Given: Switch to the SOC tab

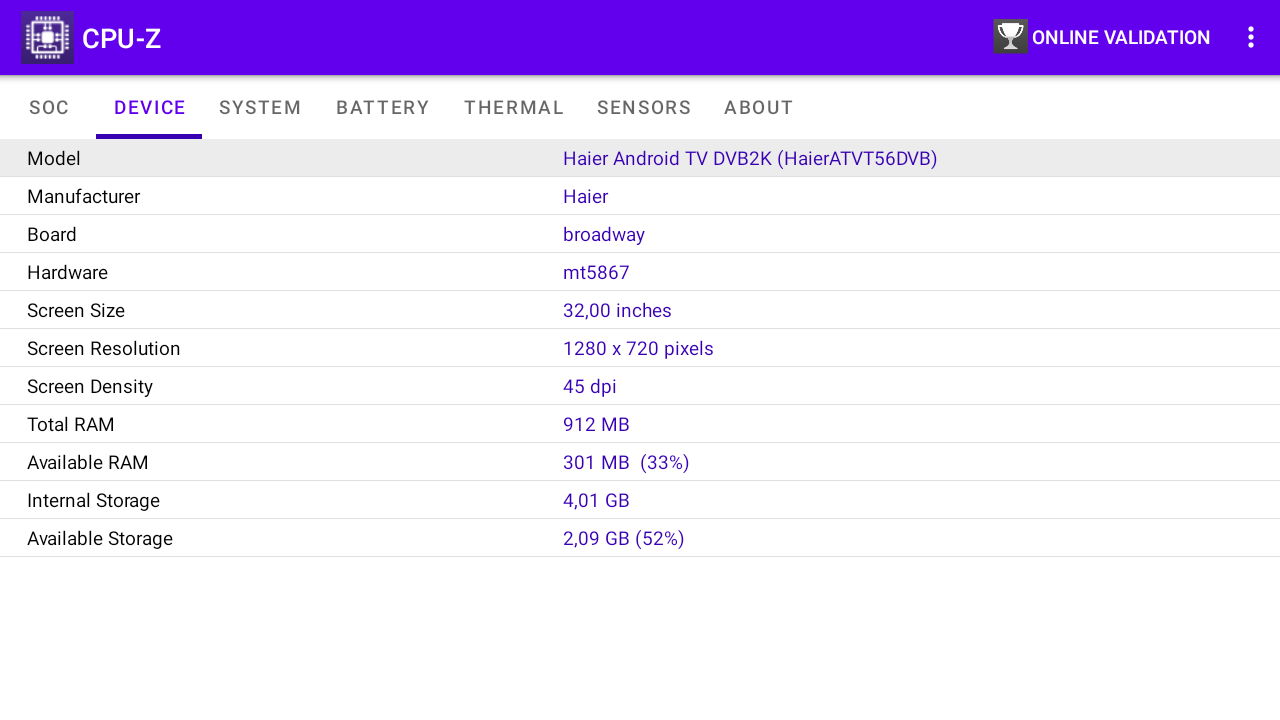Looking at the screenshot, I should [x=49, y=108].
